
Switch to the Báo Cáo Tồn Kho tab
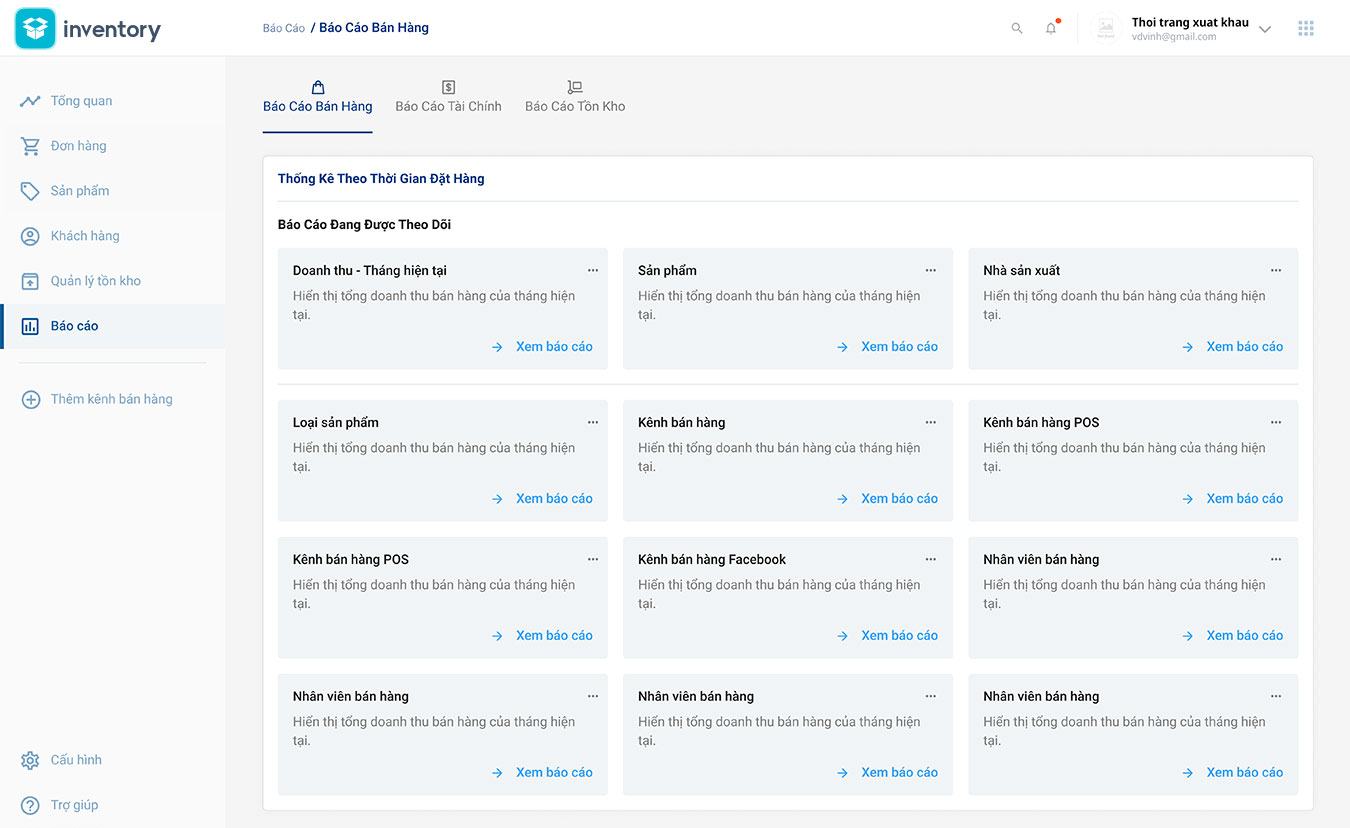tap(575, 98)
